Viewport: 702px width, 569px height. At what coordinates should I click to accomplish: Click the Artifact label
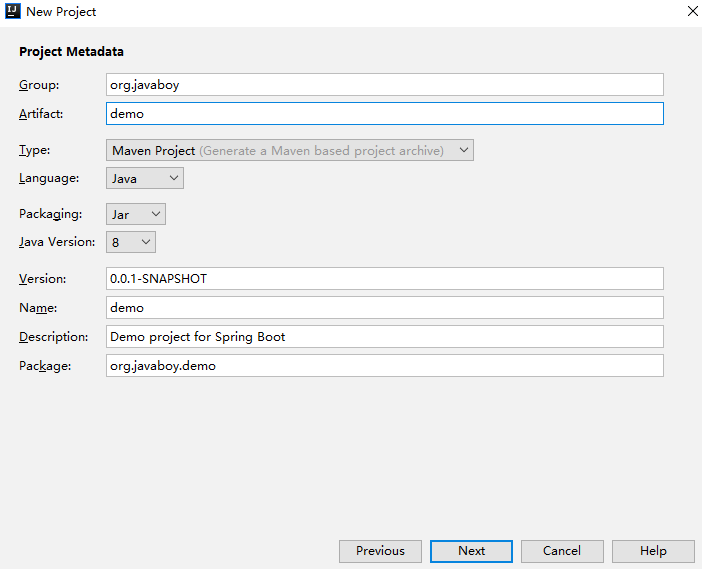click(41, 114)
